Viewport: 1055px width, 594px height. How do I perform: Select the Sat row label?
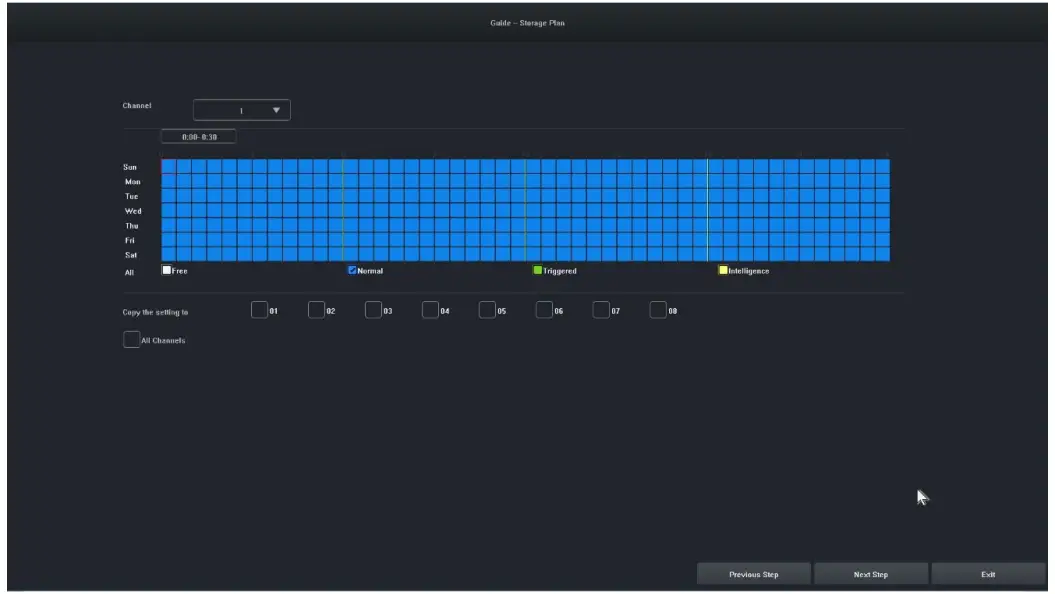tap(131, 255)
